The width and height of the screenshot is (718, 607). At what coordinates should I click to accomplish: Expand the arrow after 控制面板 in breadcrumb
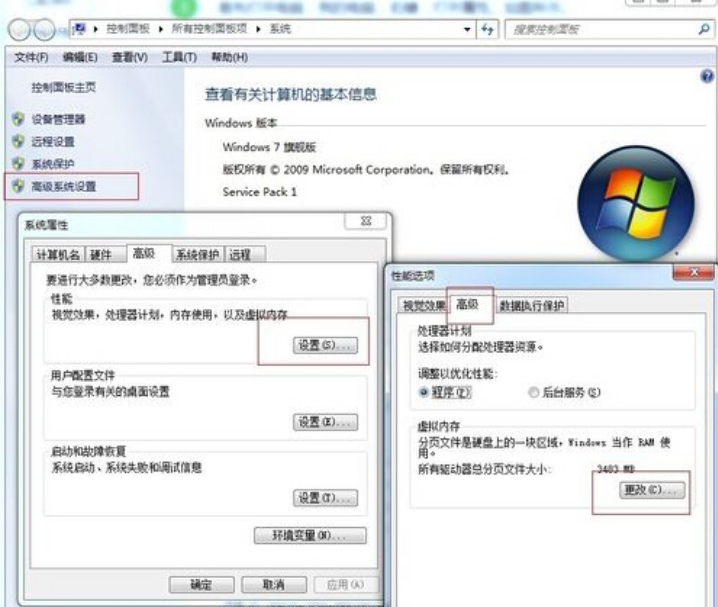pyautogui.click(x=161, y=29)
